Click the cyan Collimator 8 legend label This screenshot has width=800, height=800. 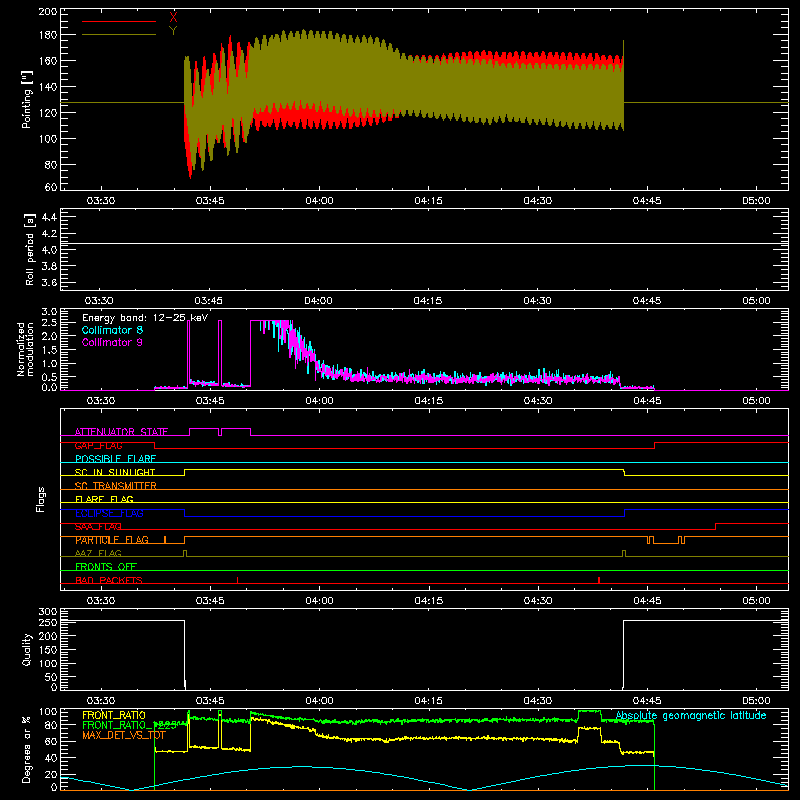coord(112,330)
